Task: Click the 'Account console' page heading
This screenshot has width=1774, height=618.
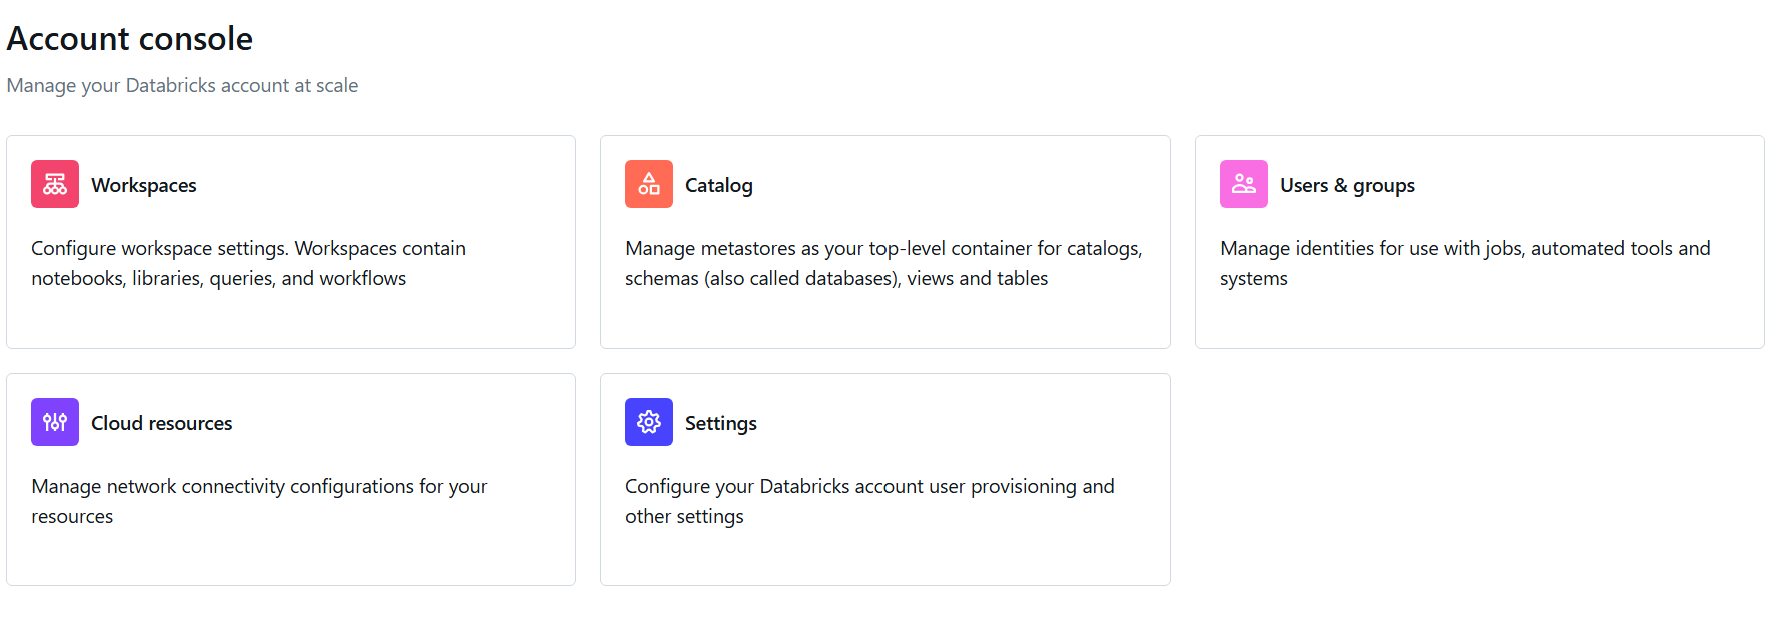Action: click(x=130, y=38)
